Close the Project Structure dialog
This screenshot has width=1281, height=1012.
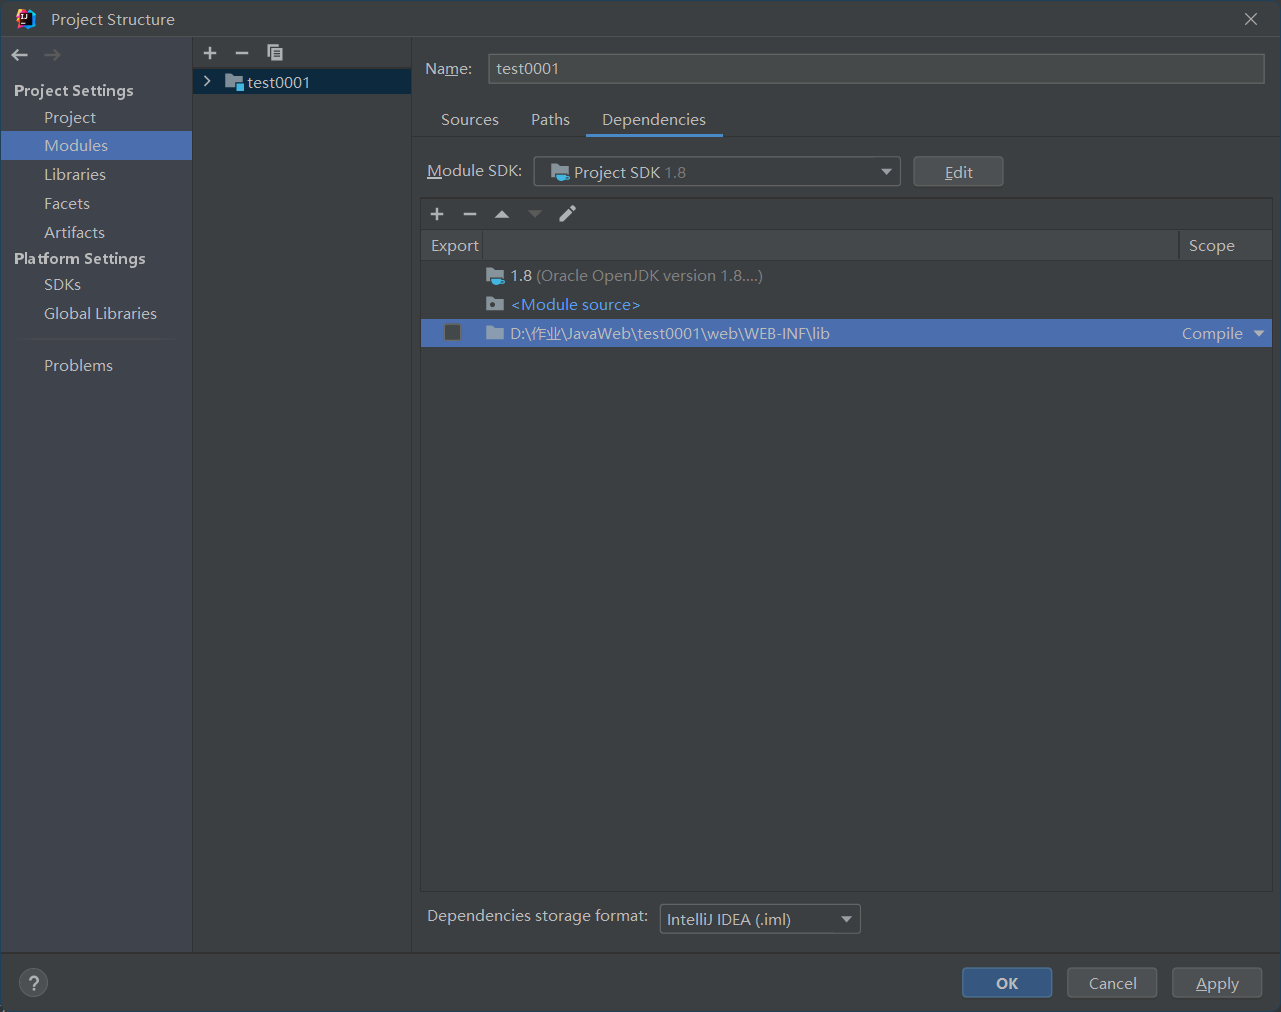(1251, 19)
